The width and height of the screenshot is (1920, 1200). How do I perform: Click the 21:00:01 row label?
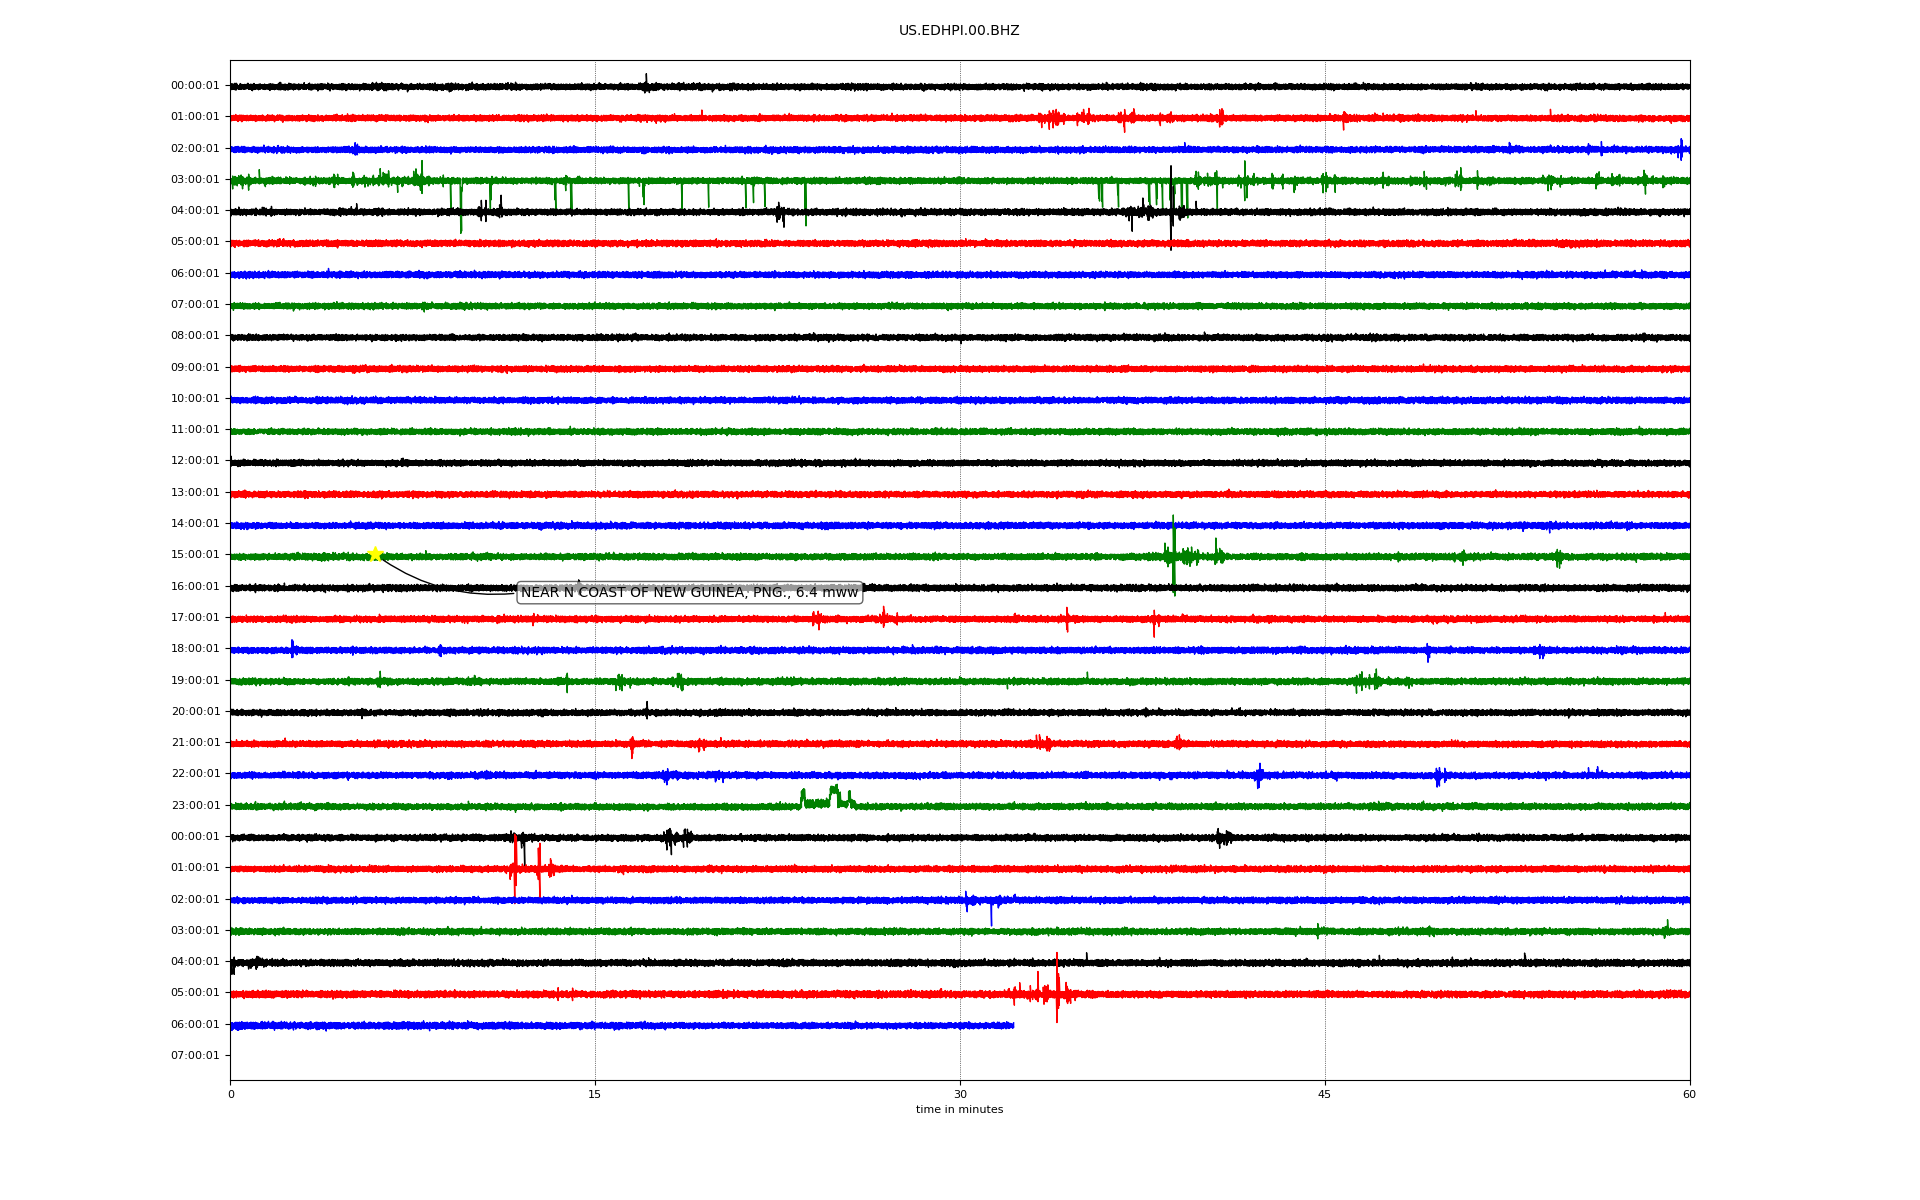[195, 742]
